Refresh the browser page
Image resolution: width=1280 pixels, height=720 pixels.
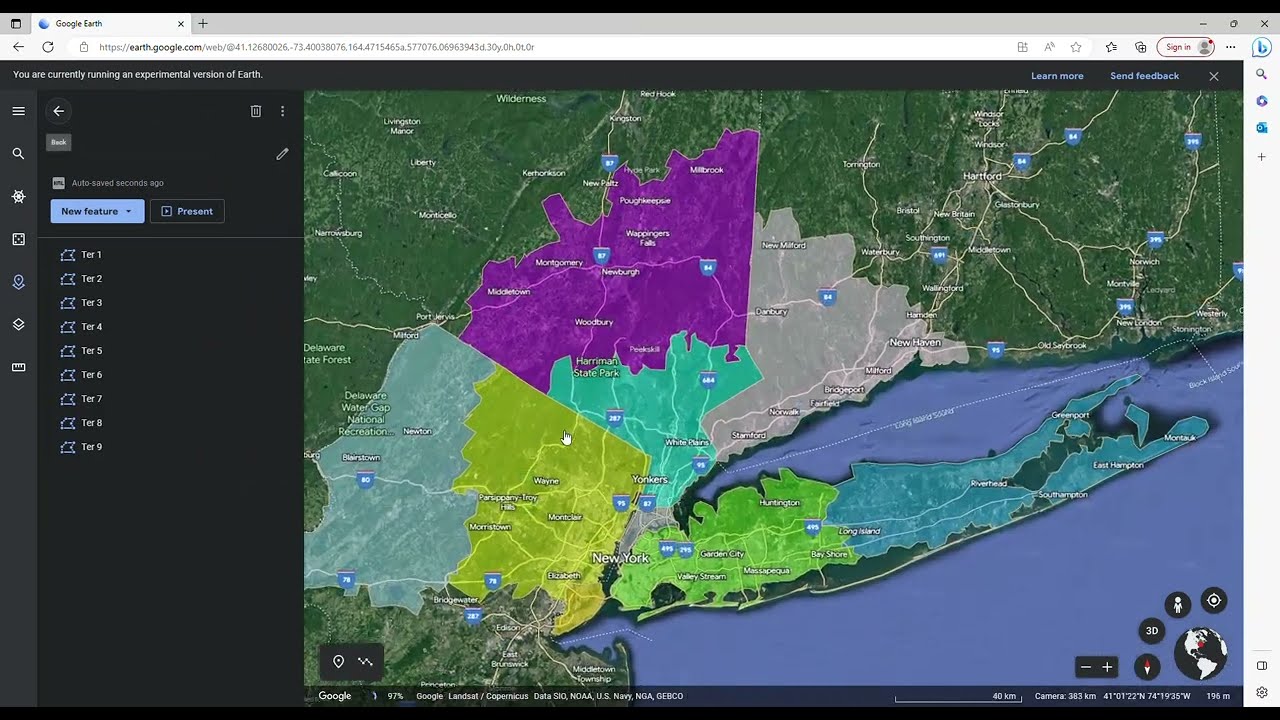[48, 47]
